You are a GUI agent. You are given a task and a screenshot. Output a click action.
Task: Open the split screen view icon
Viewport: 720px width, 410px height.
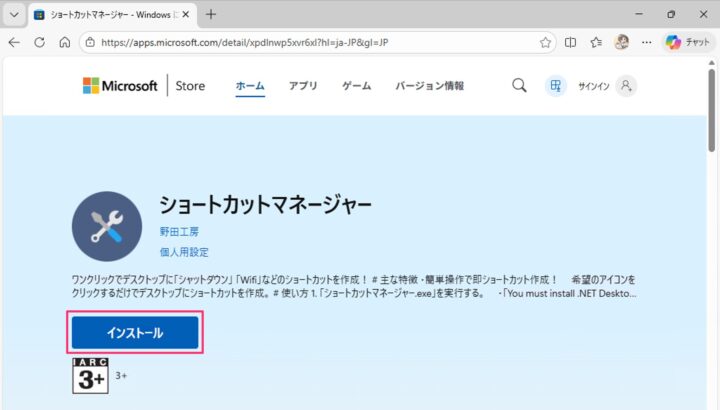pos(572,42)
